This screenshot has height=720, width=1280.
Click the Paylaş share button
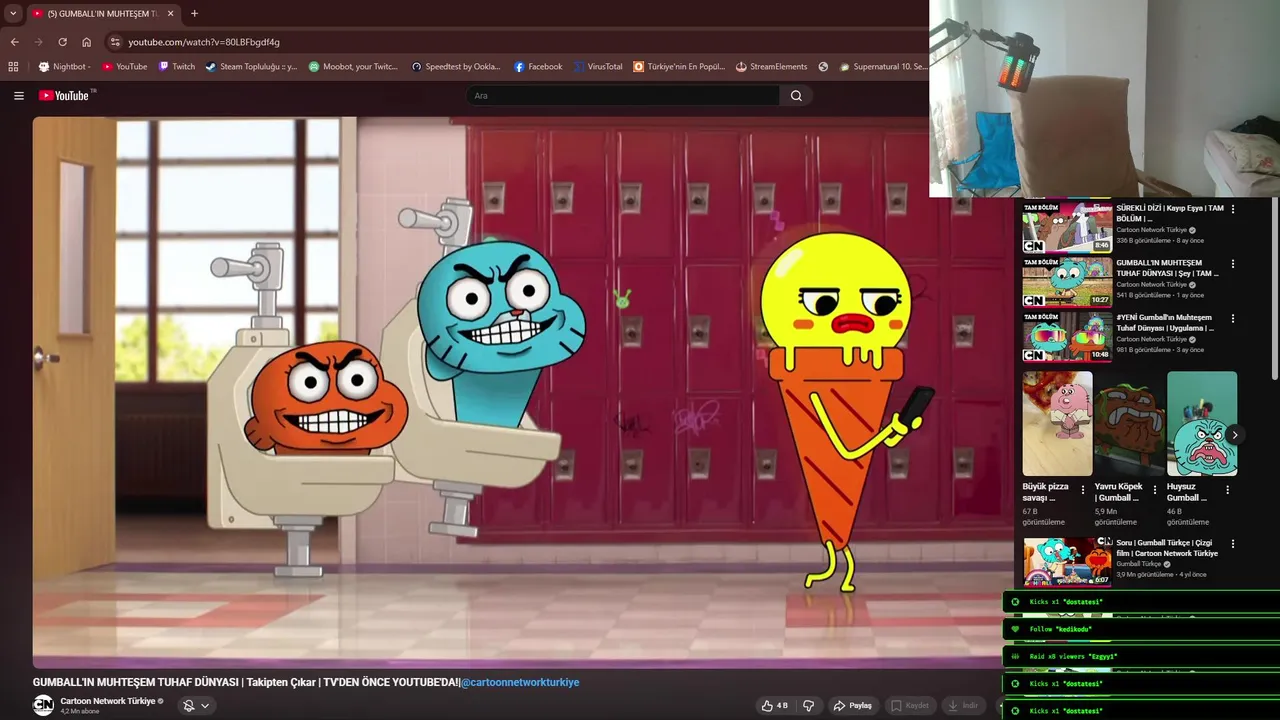point(853,705)
